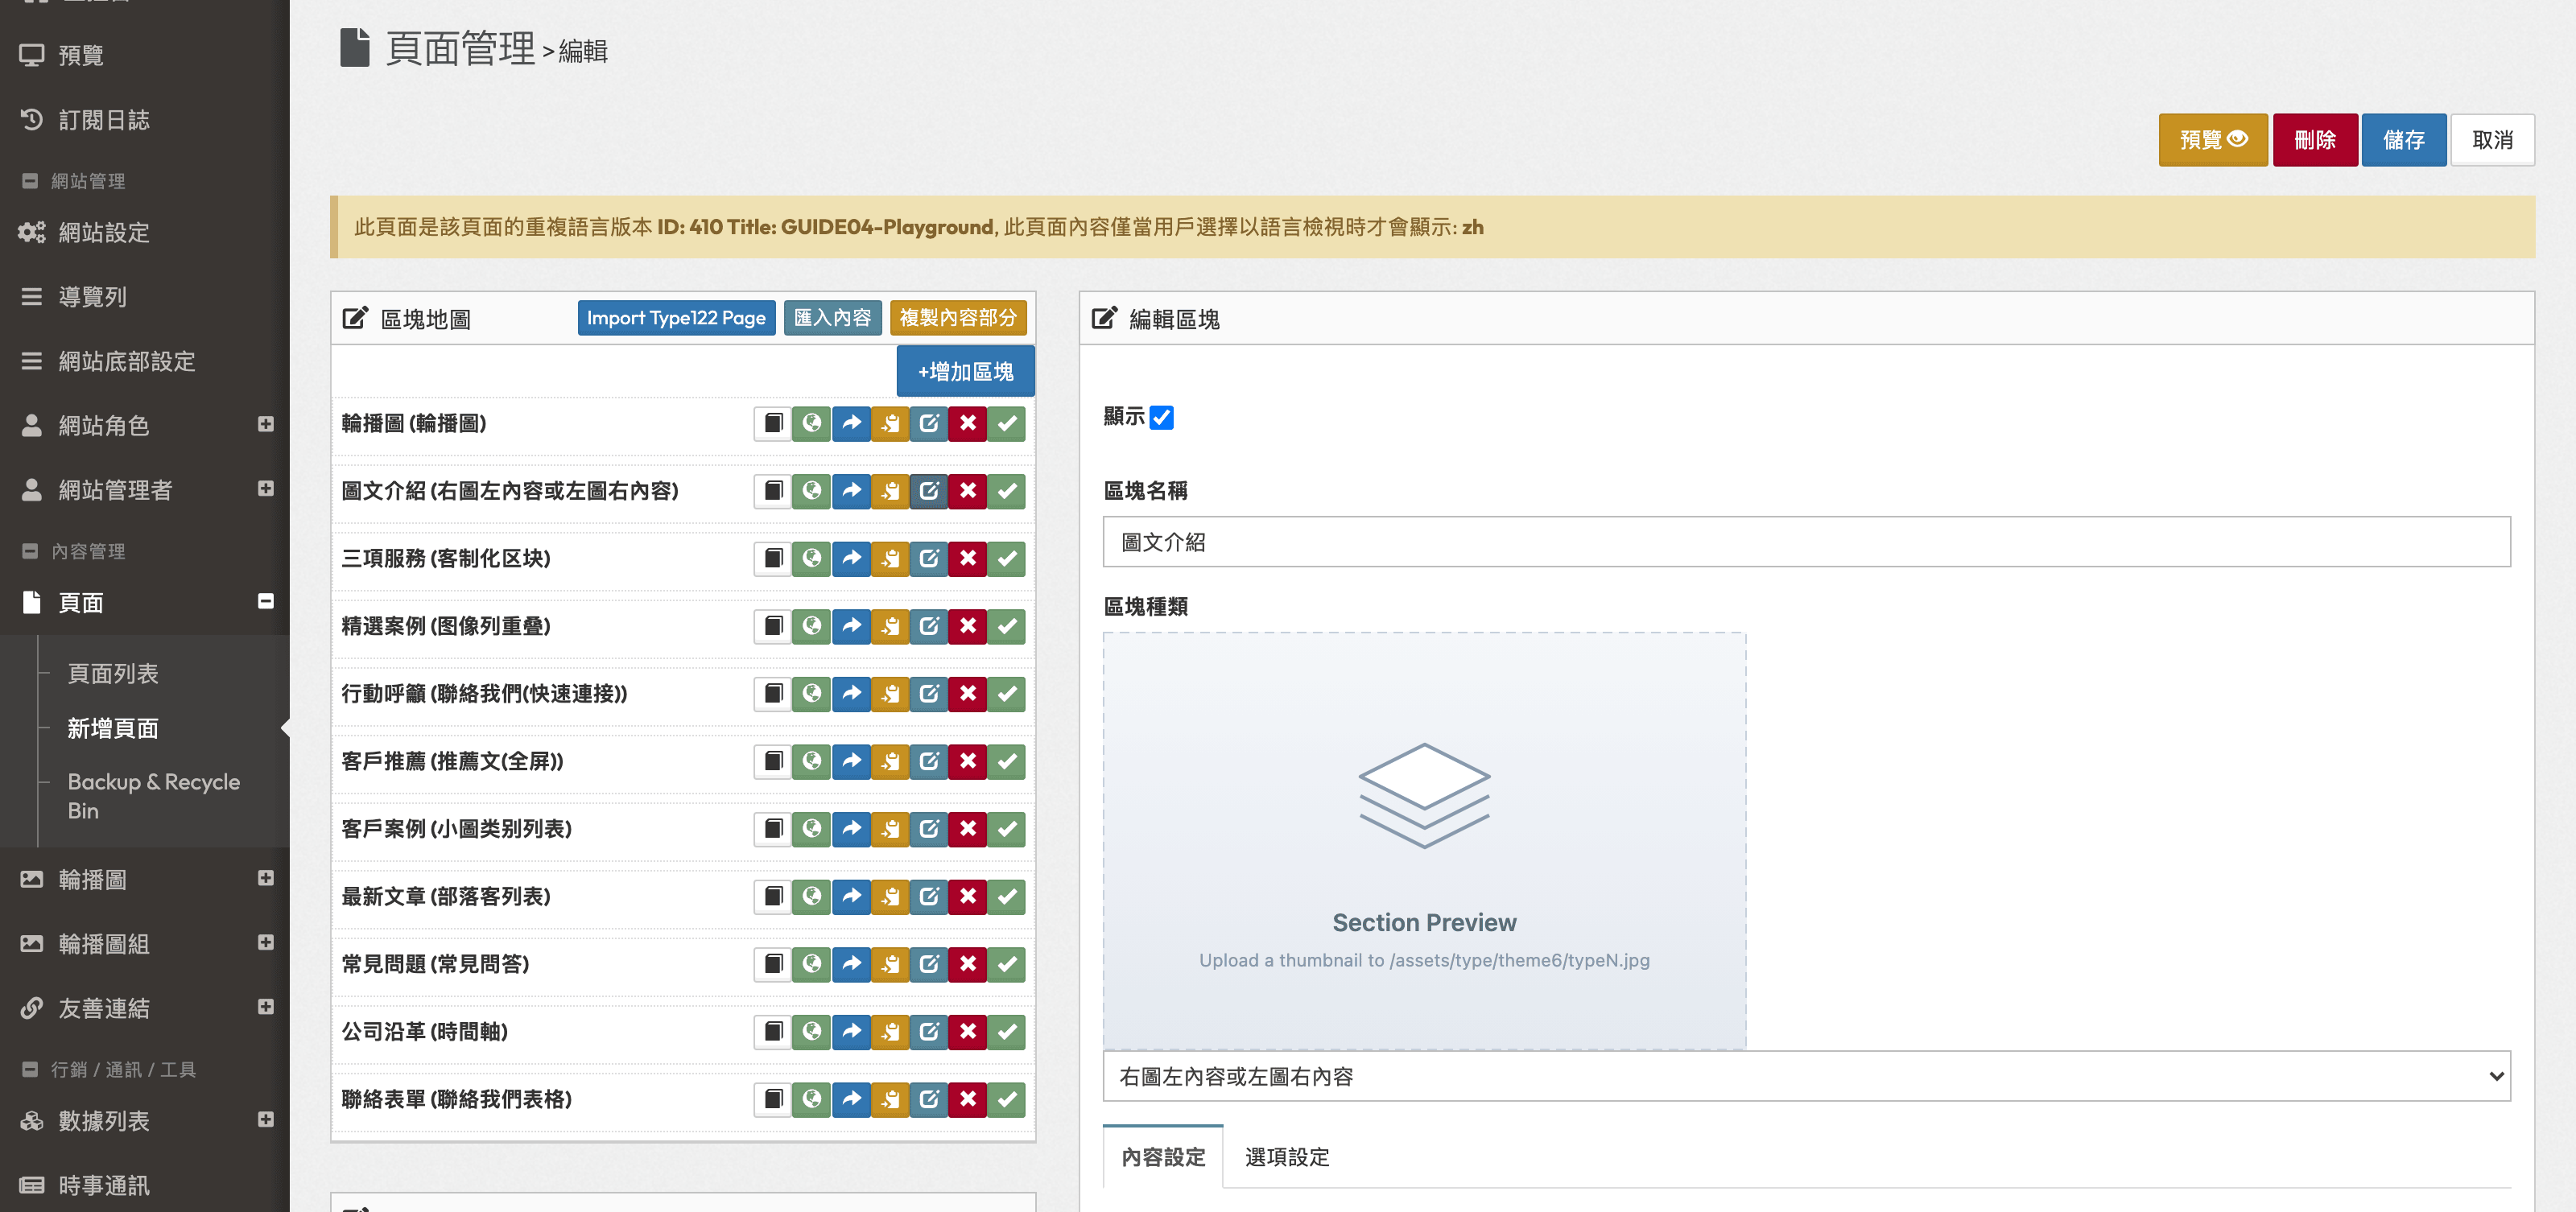
Task: Click the globe icon in 圖文介紹 row
Action: tap(811, 491)
